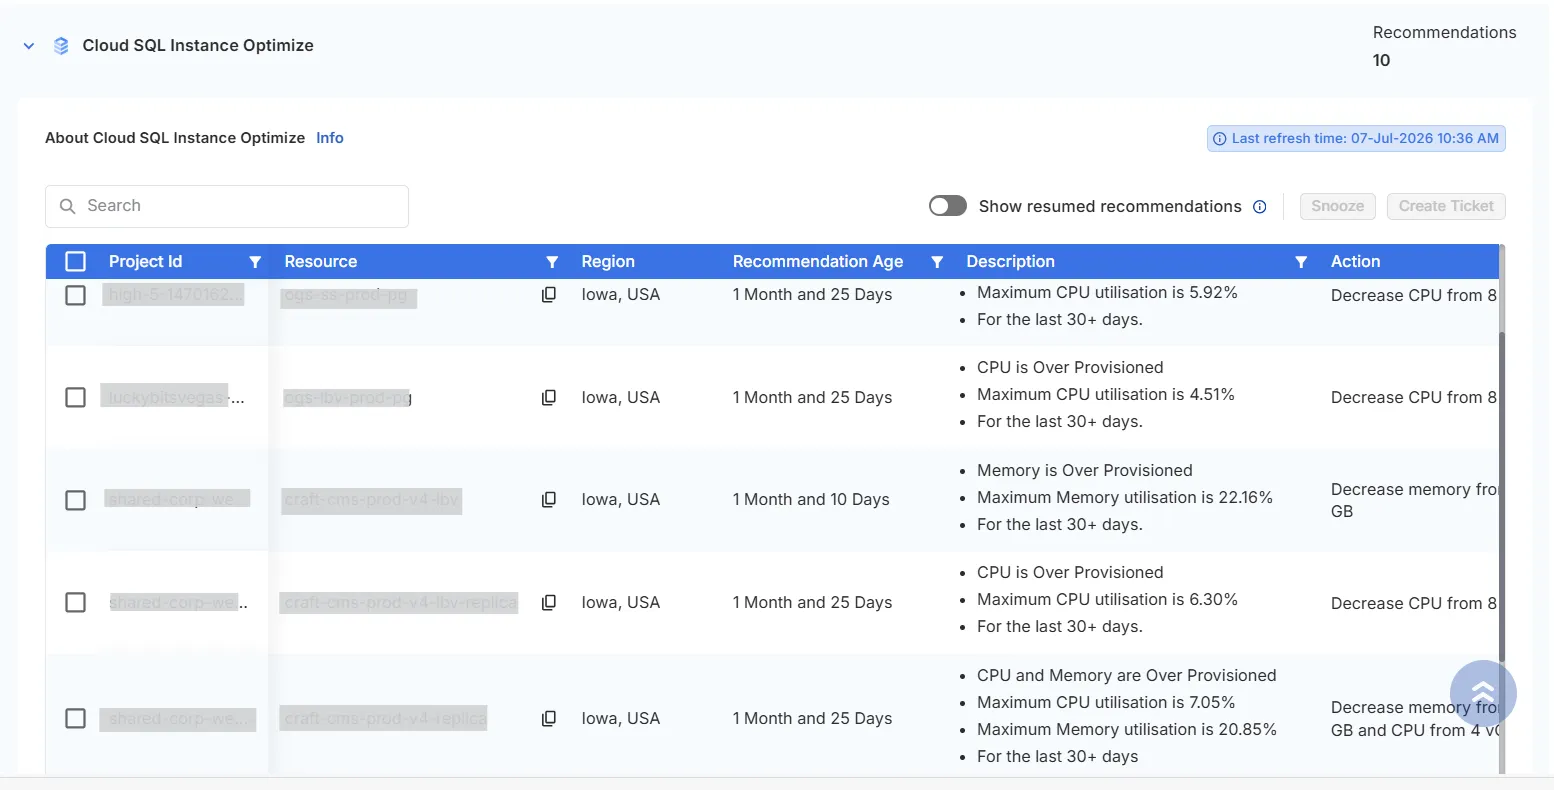The image size is (1554, 790).
Task: Click the Snooze button
Action: (x=1337, y=206)
